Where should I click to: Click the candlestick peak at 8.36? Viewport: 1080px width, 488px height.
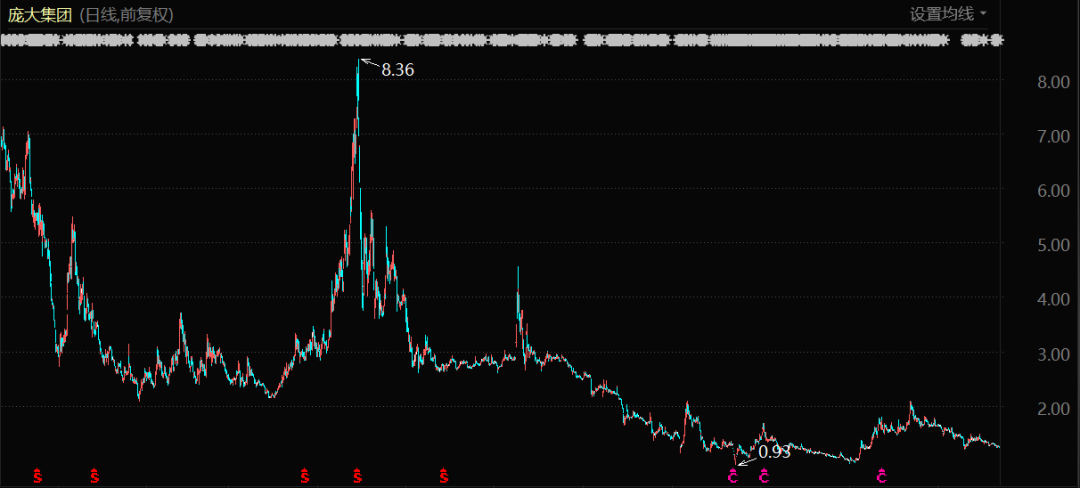[x=358, y=64]
